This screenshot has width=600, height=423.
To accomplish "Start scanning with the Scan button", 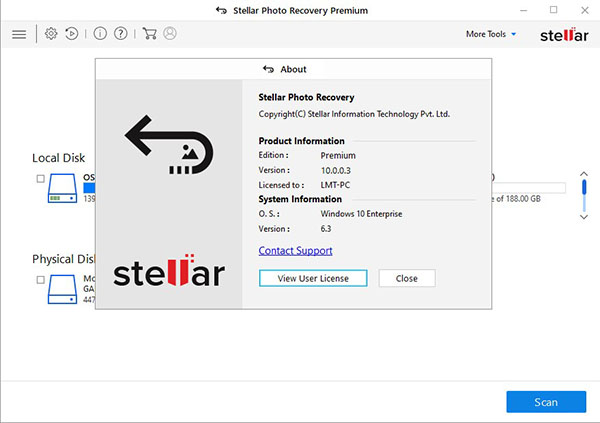I will tap(546, 402).
